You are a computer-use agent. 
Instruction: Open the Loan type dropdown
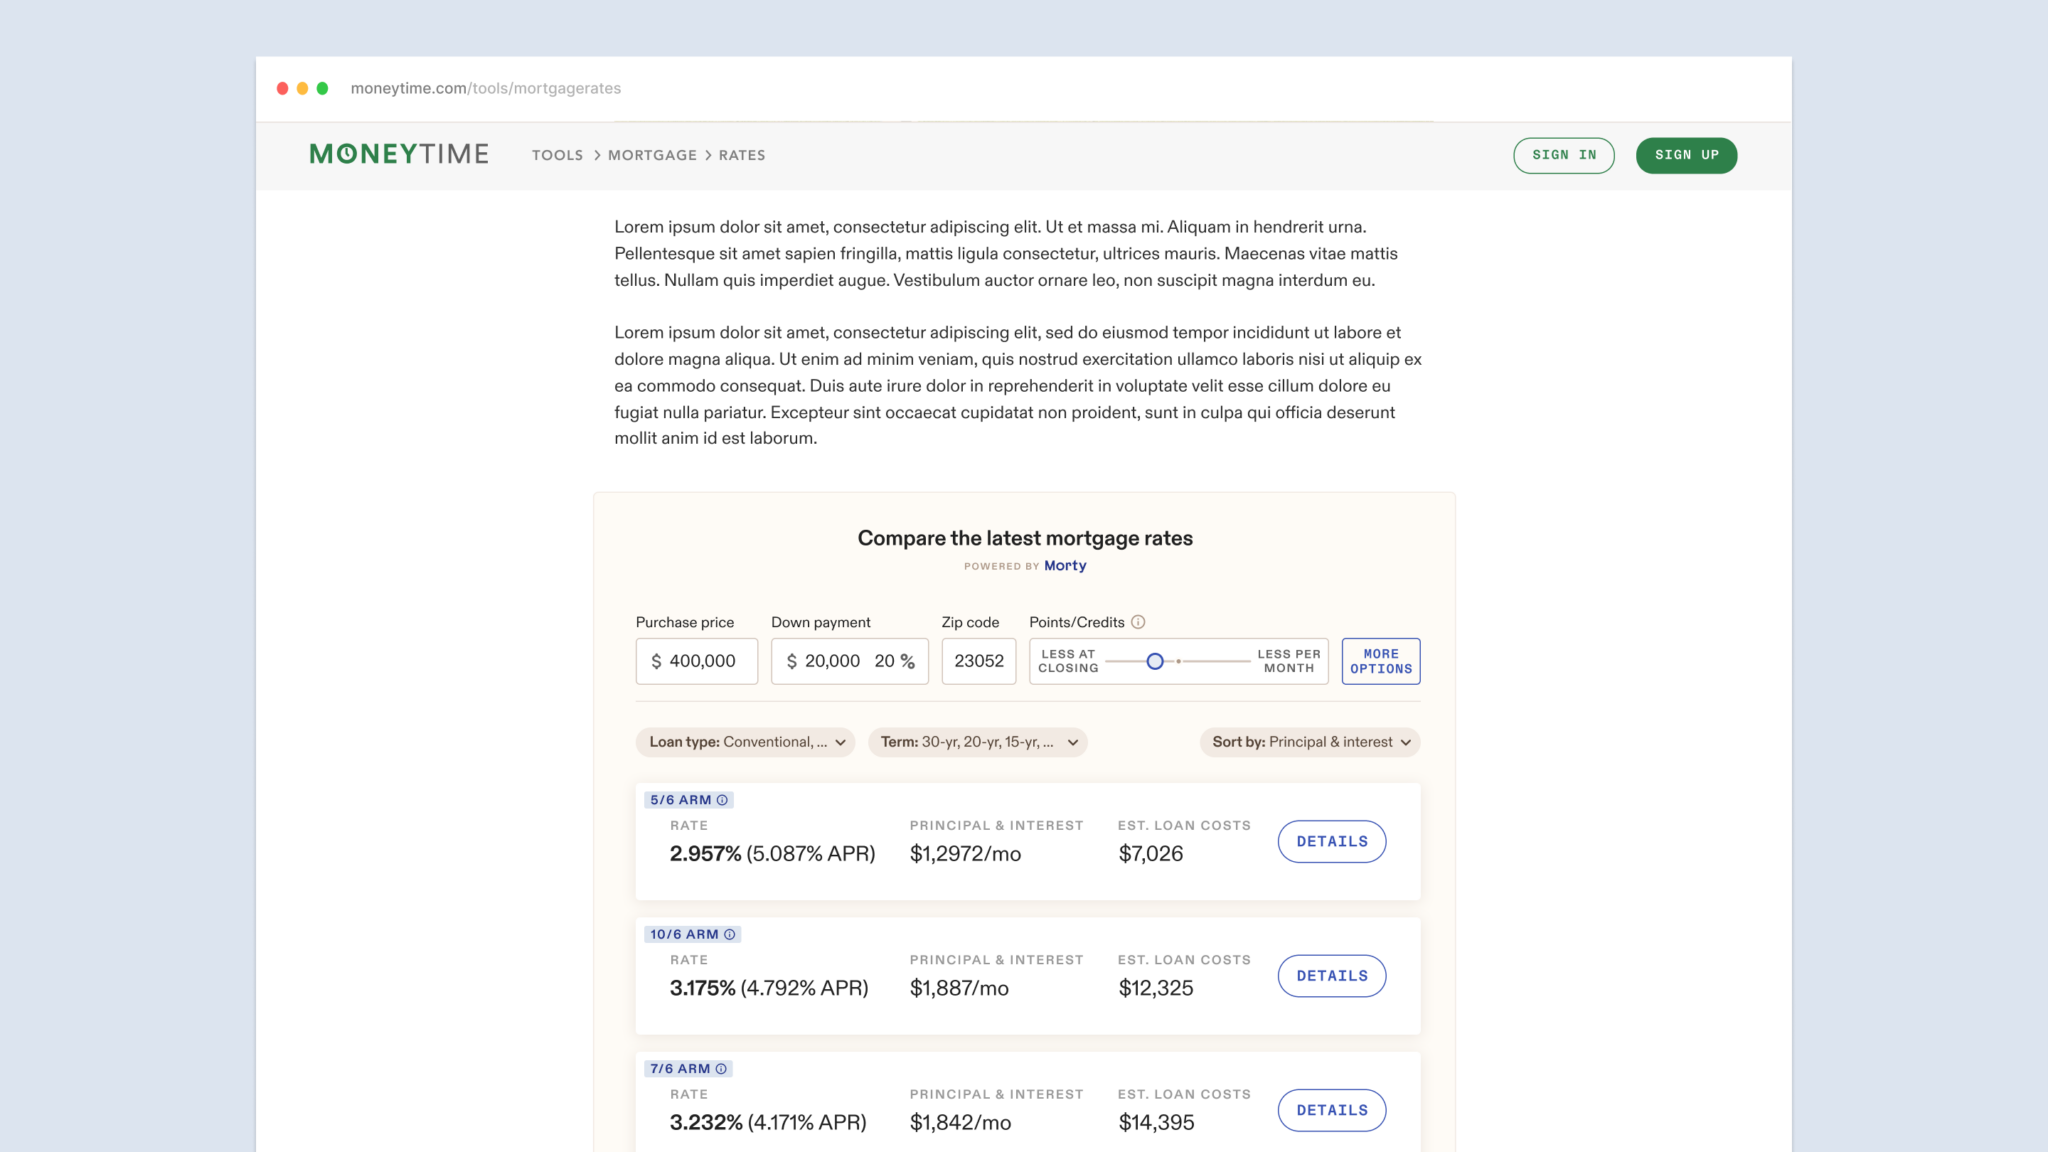744,742
